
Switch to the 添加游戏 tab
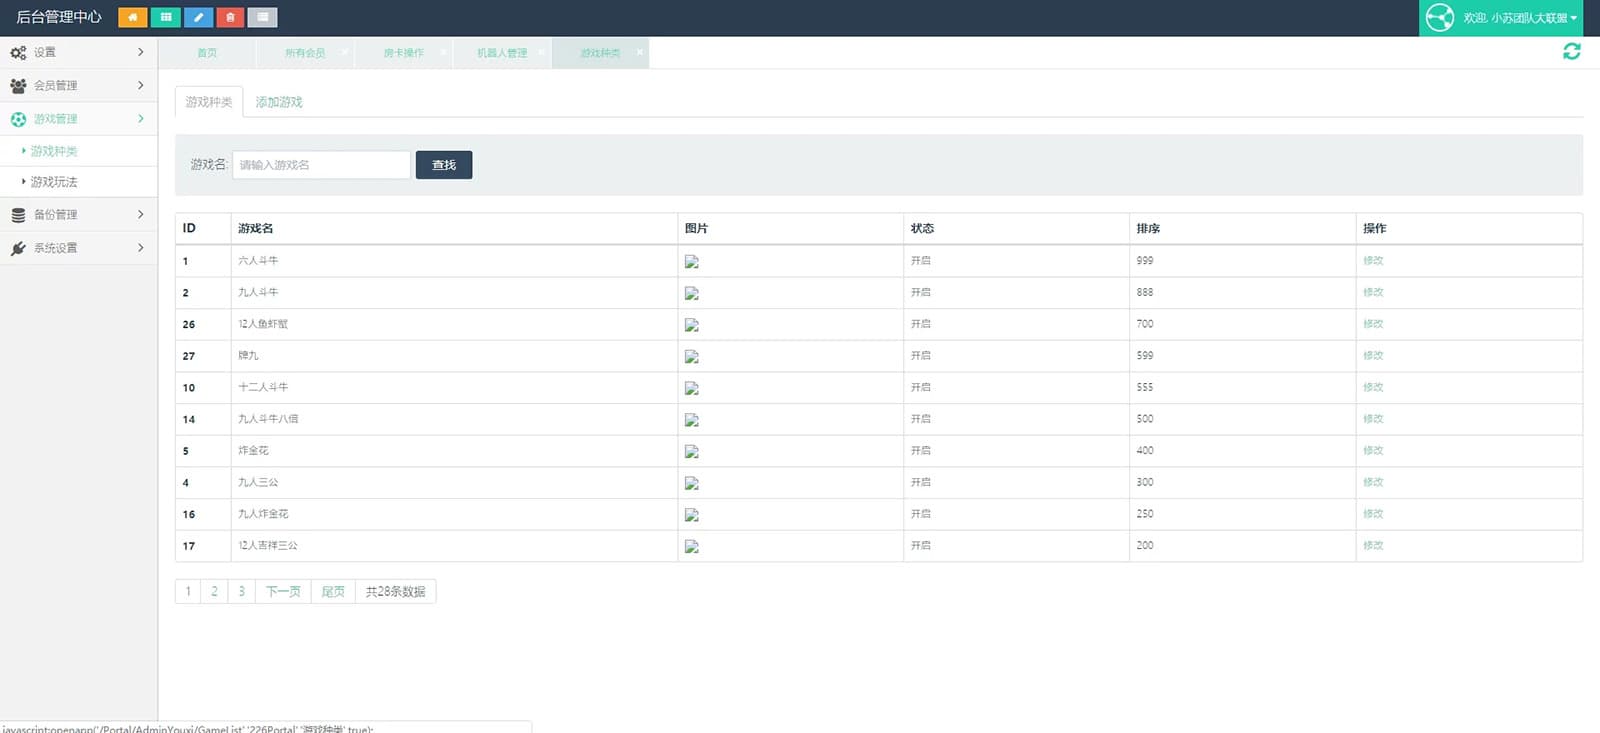pyautogui.click(x=278, y=102)
